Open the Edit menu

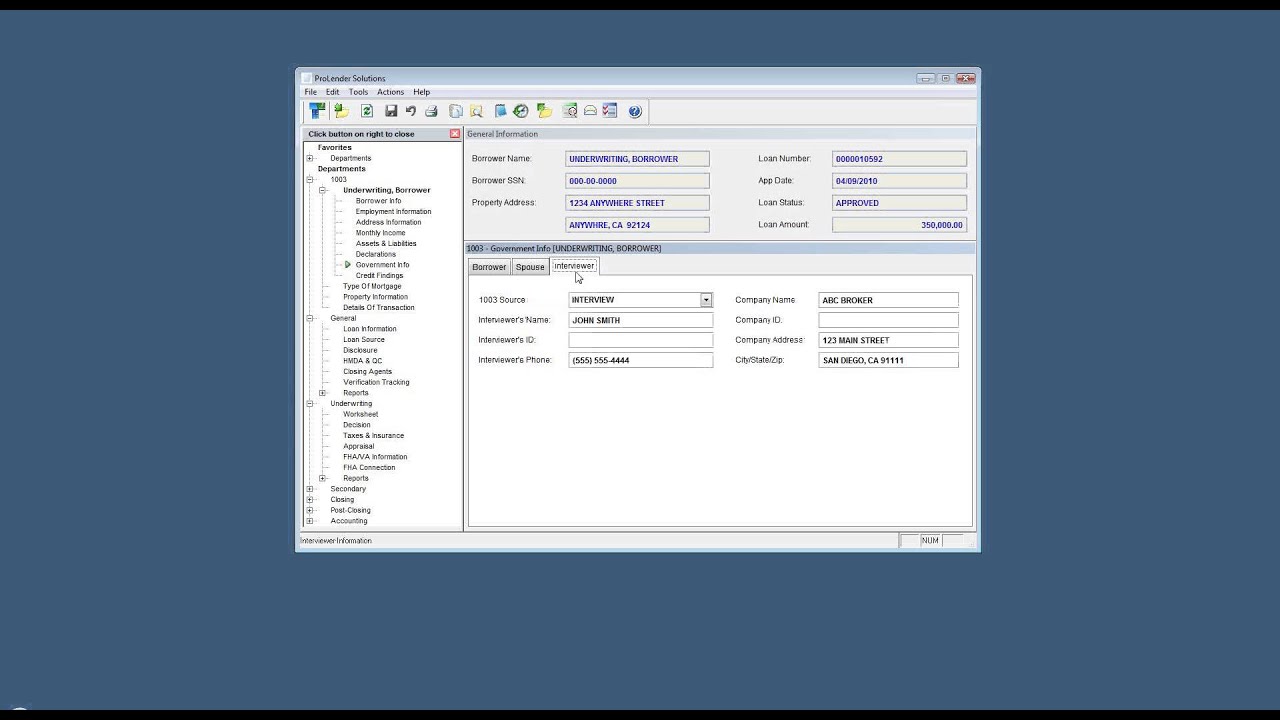(333, 92)
